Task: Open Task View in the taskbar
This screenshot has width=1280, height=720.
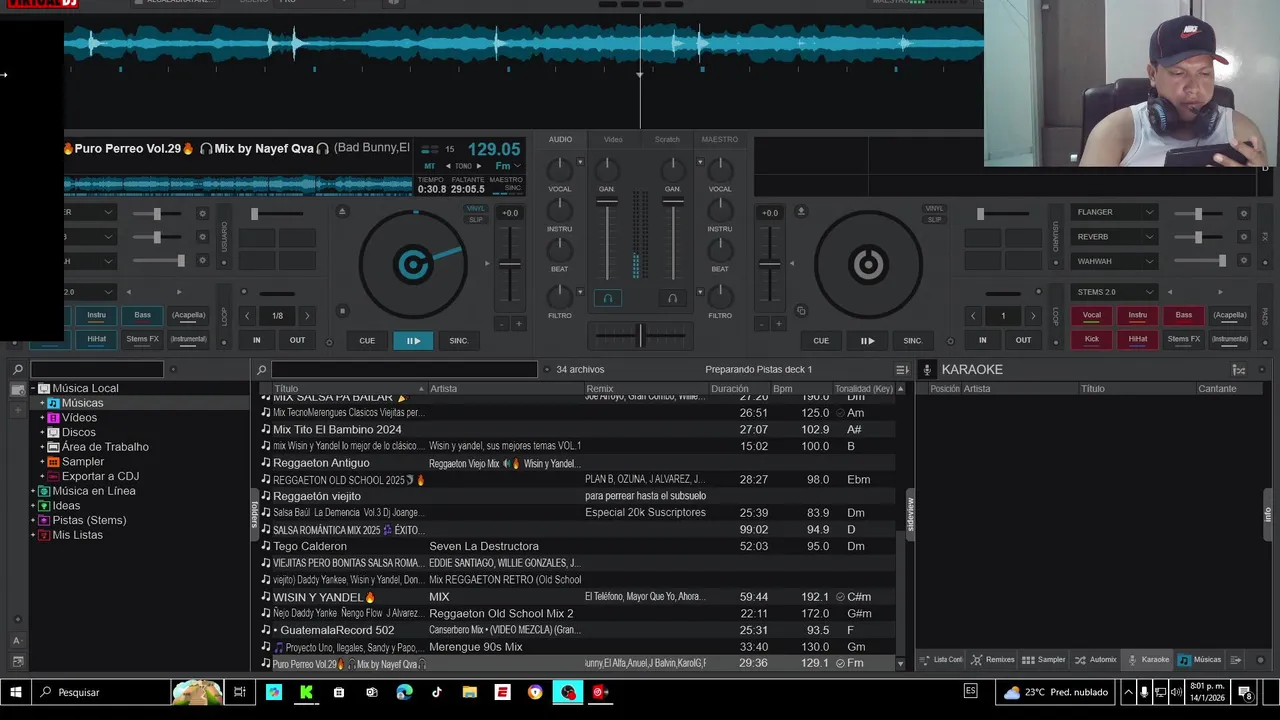Action: 240,692
